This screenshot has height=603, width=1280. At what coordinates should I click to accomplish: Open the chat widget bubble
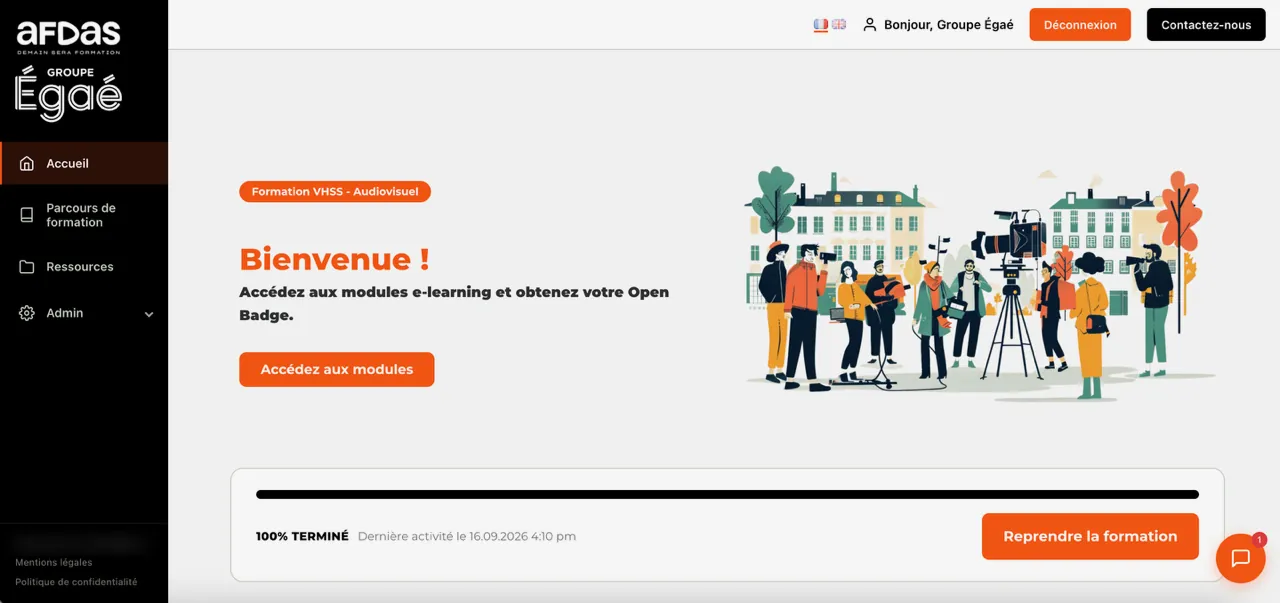1240,558
